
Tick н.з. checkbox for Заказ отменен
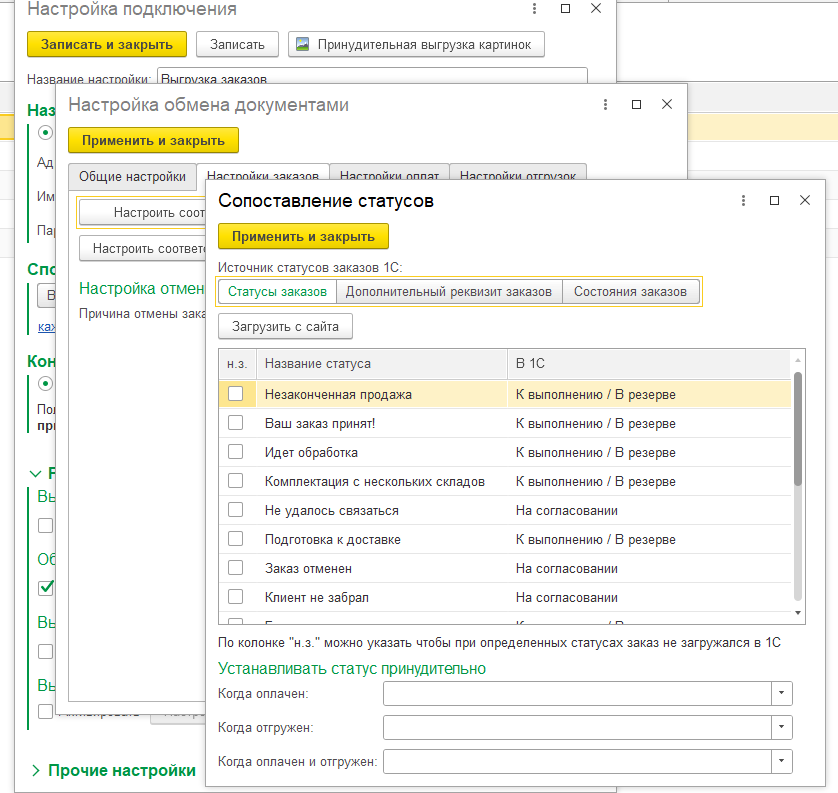pyautogui.click(x=236, y=567)
